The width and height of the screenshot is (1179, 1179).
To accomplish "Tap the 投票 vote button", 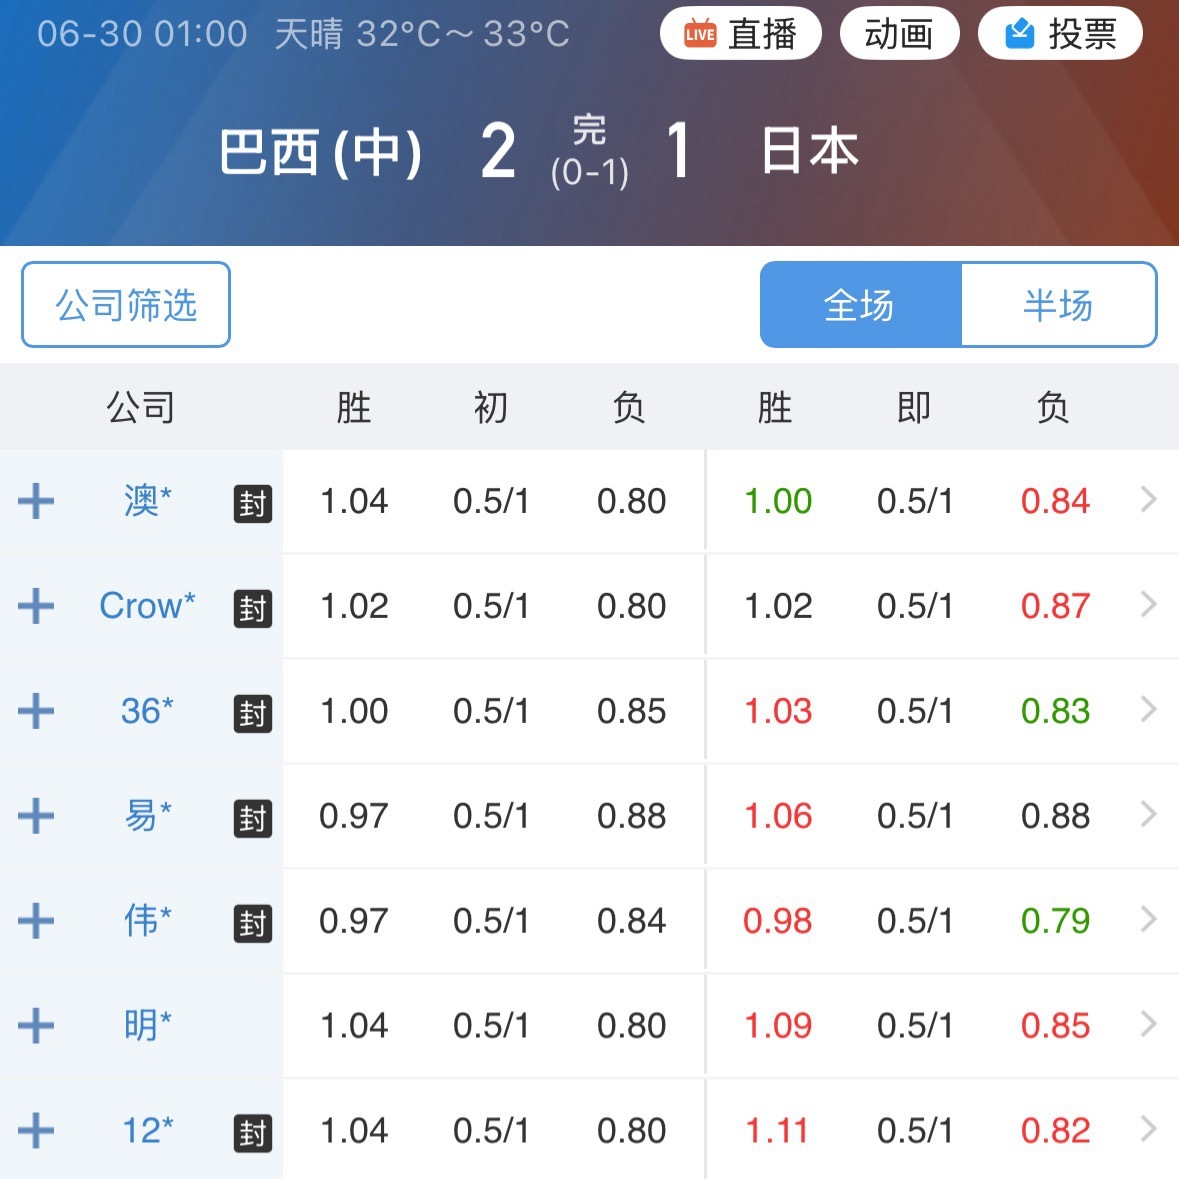I will (x=1060, y=34).
